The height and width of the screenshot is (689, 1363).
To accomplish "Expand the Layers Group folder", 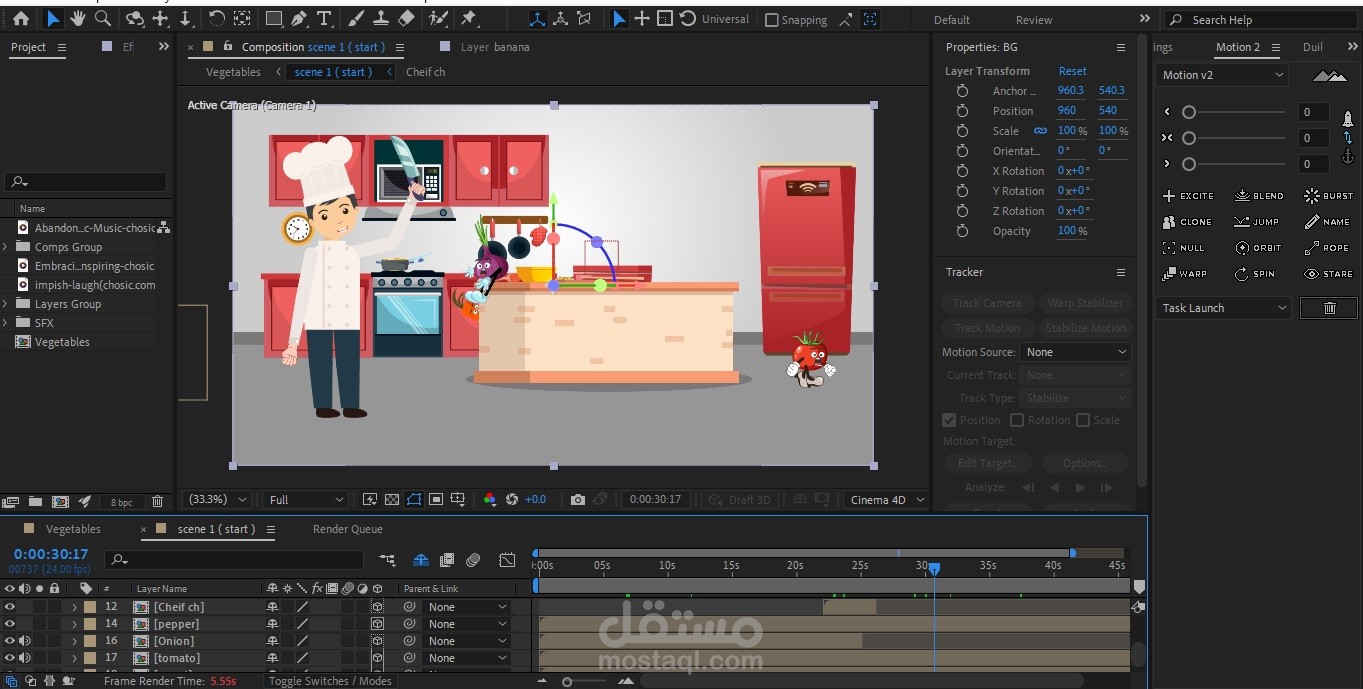I will coord(6,304).
